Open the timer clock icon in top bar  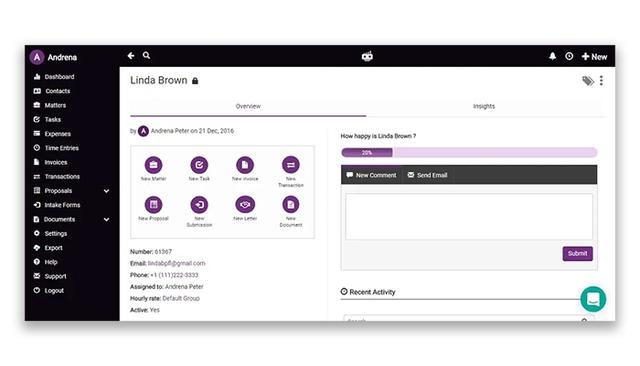tap(569, 56)
